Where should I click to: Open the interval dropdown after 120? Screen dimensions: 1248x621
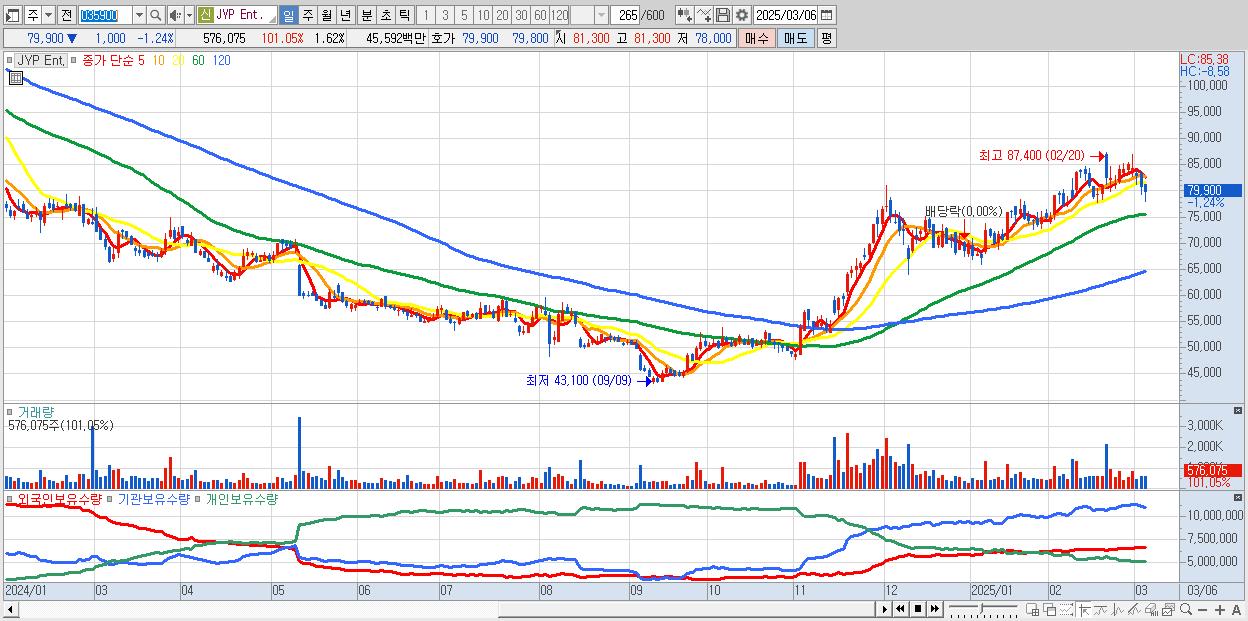tap(602, 15)
